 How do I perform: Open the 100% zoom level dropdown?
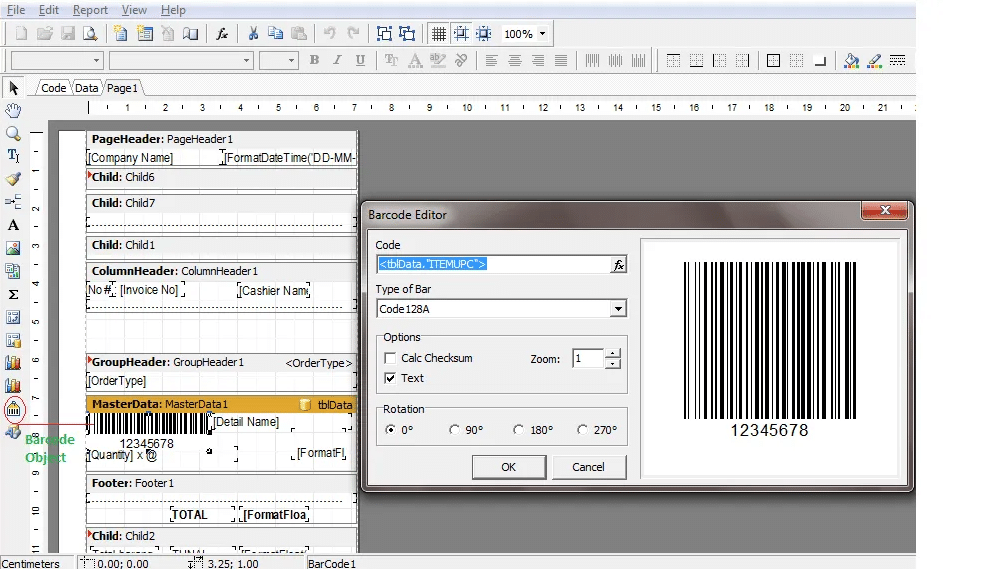542,34
